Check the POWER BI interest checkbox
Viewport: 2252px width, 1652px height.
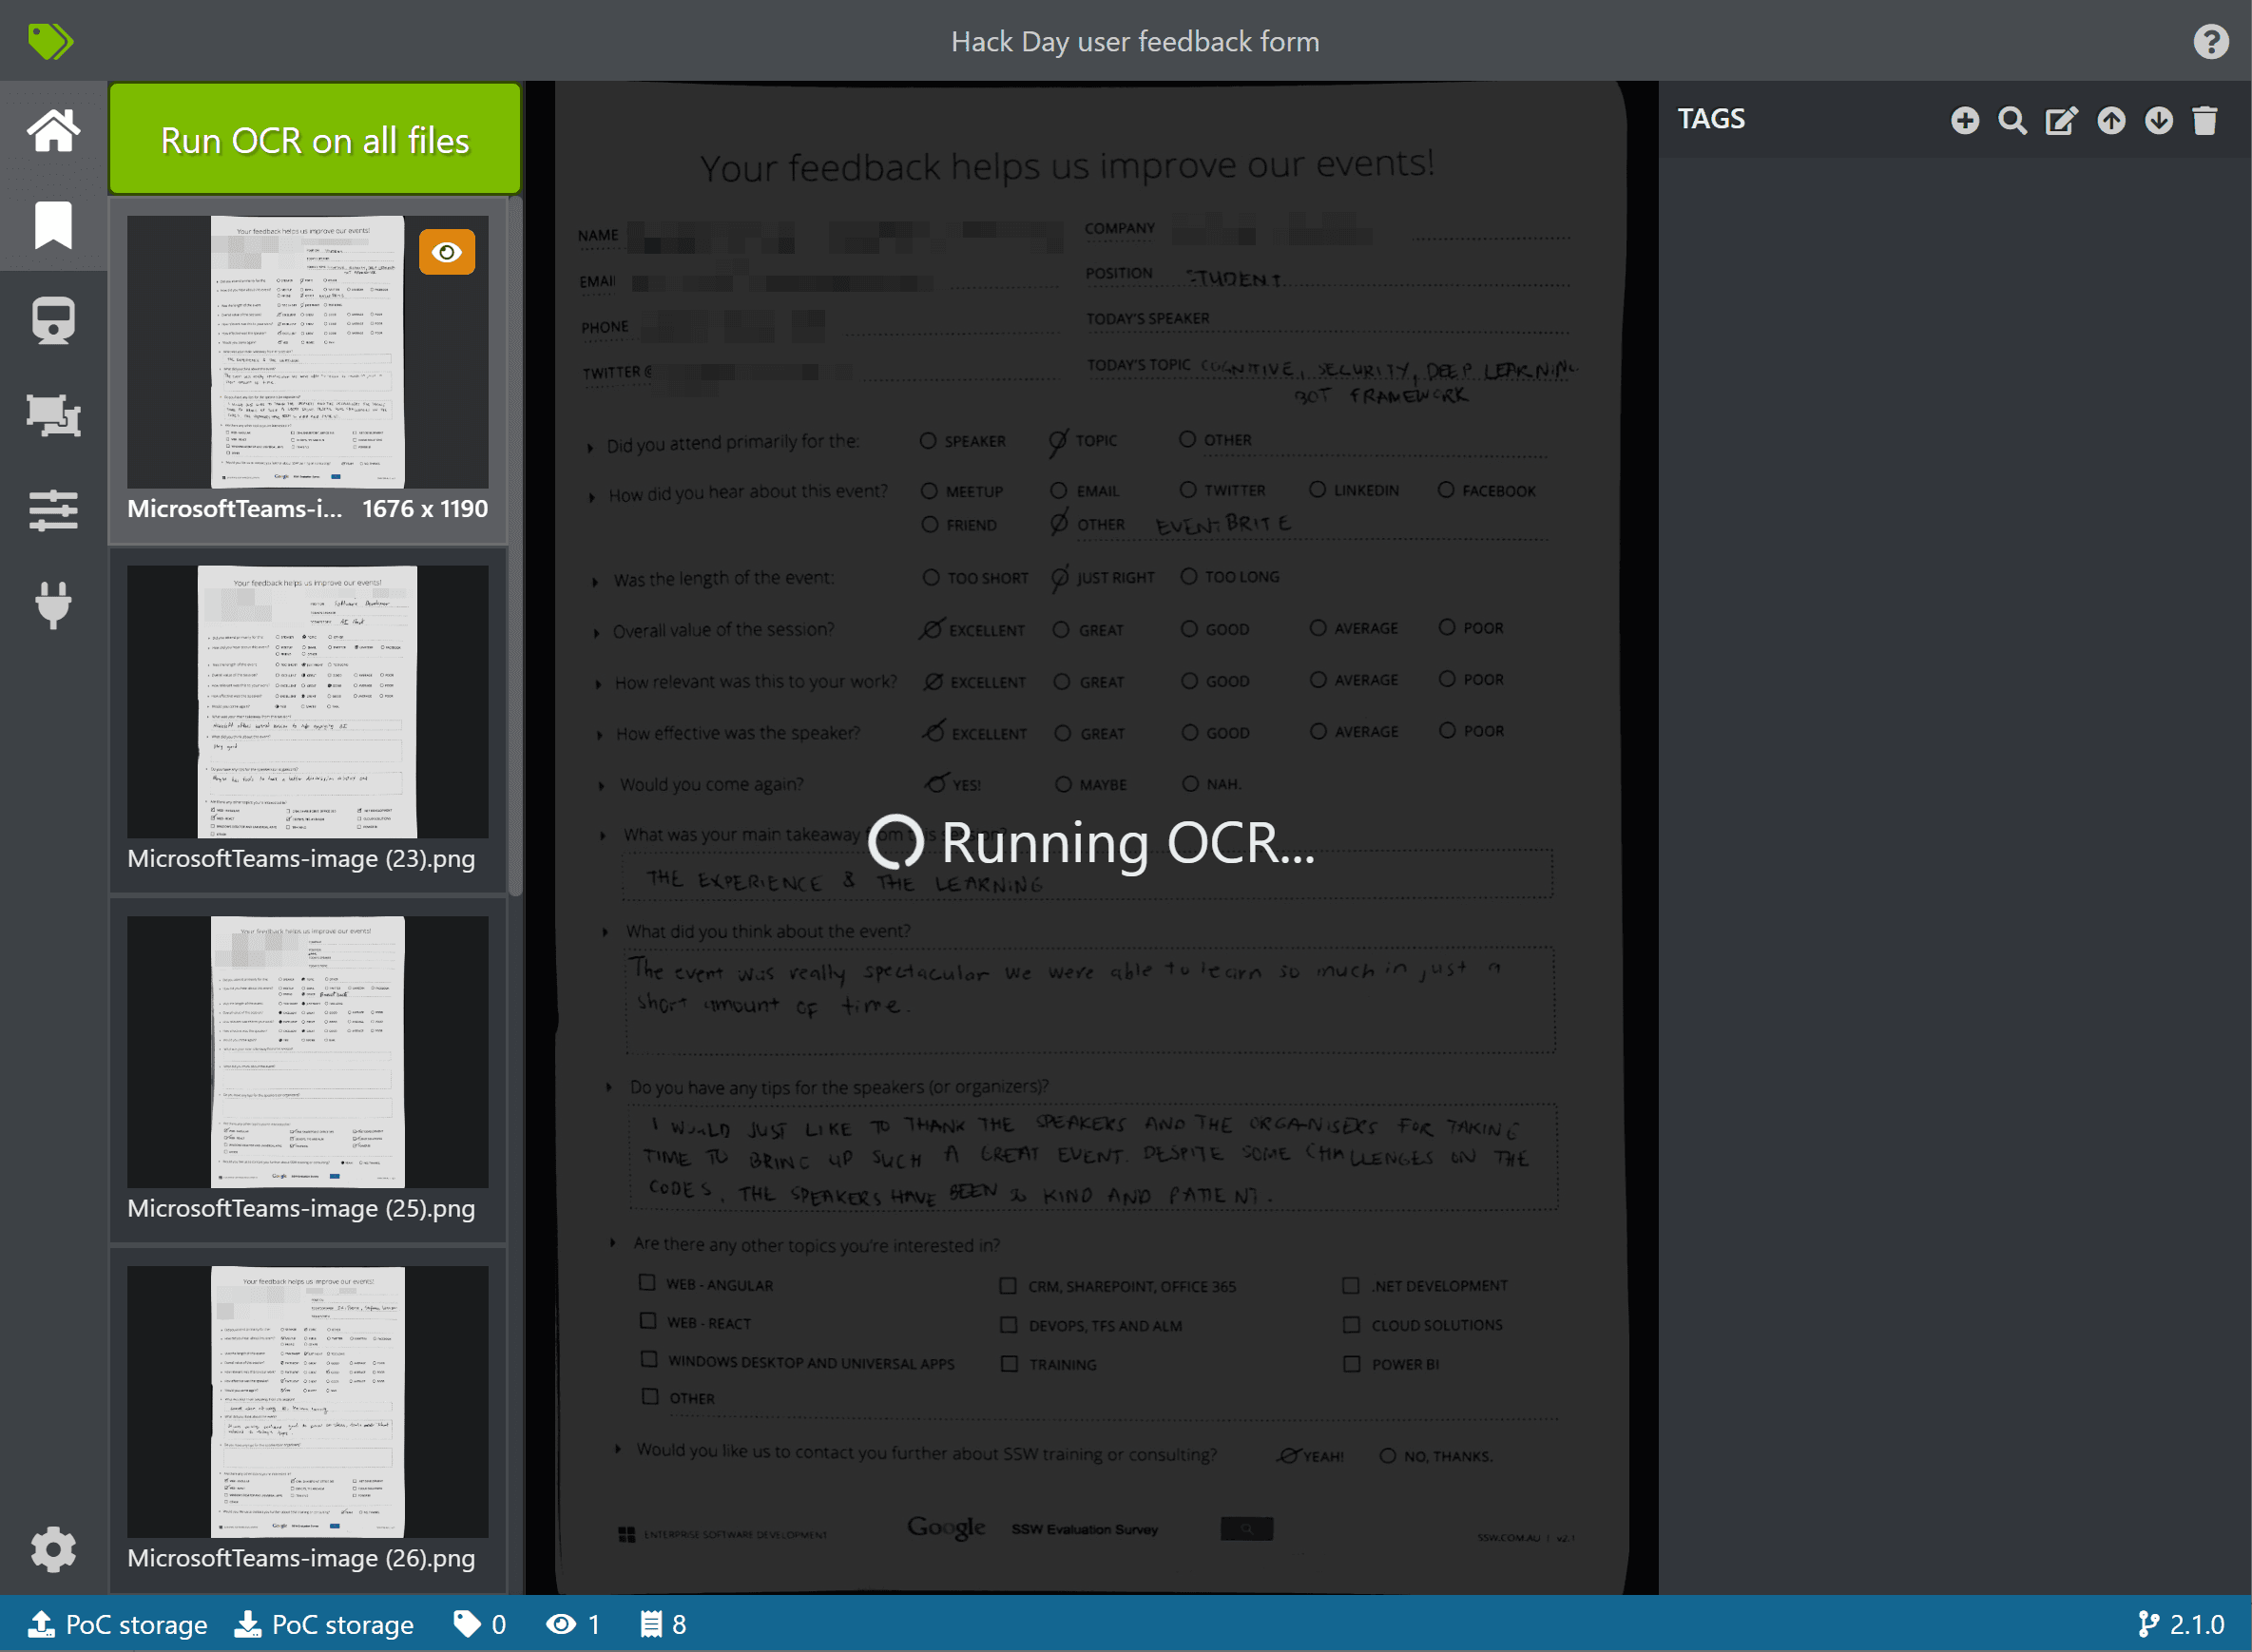coord(1349,1362)
